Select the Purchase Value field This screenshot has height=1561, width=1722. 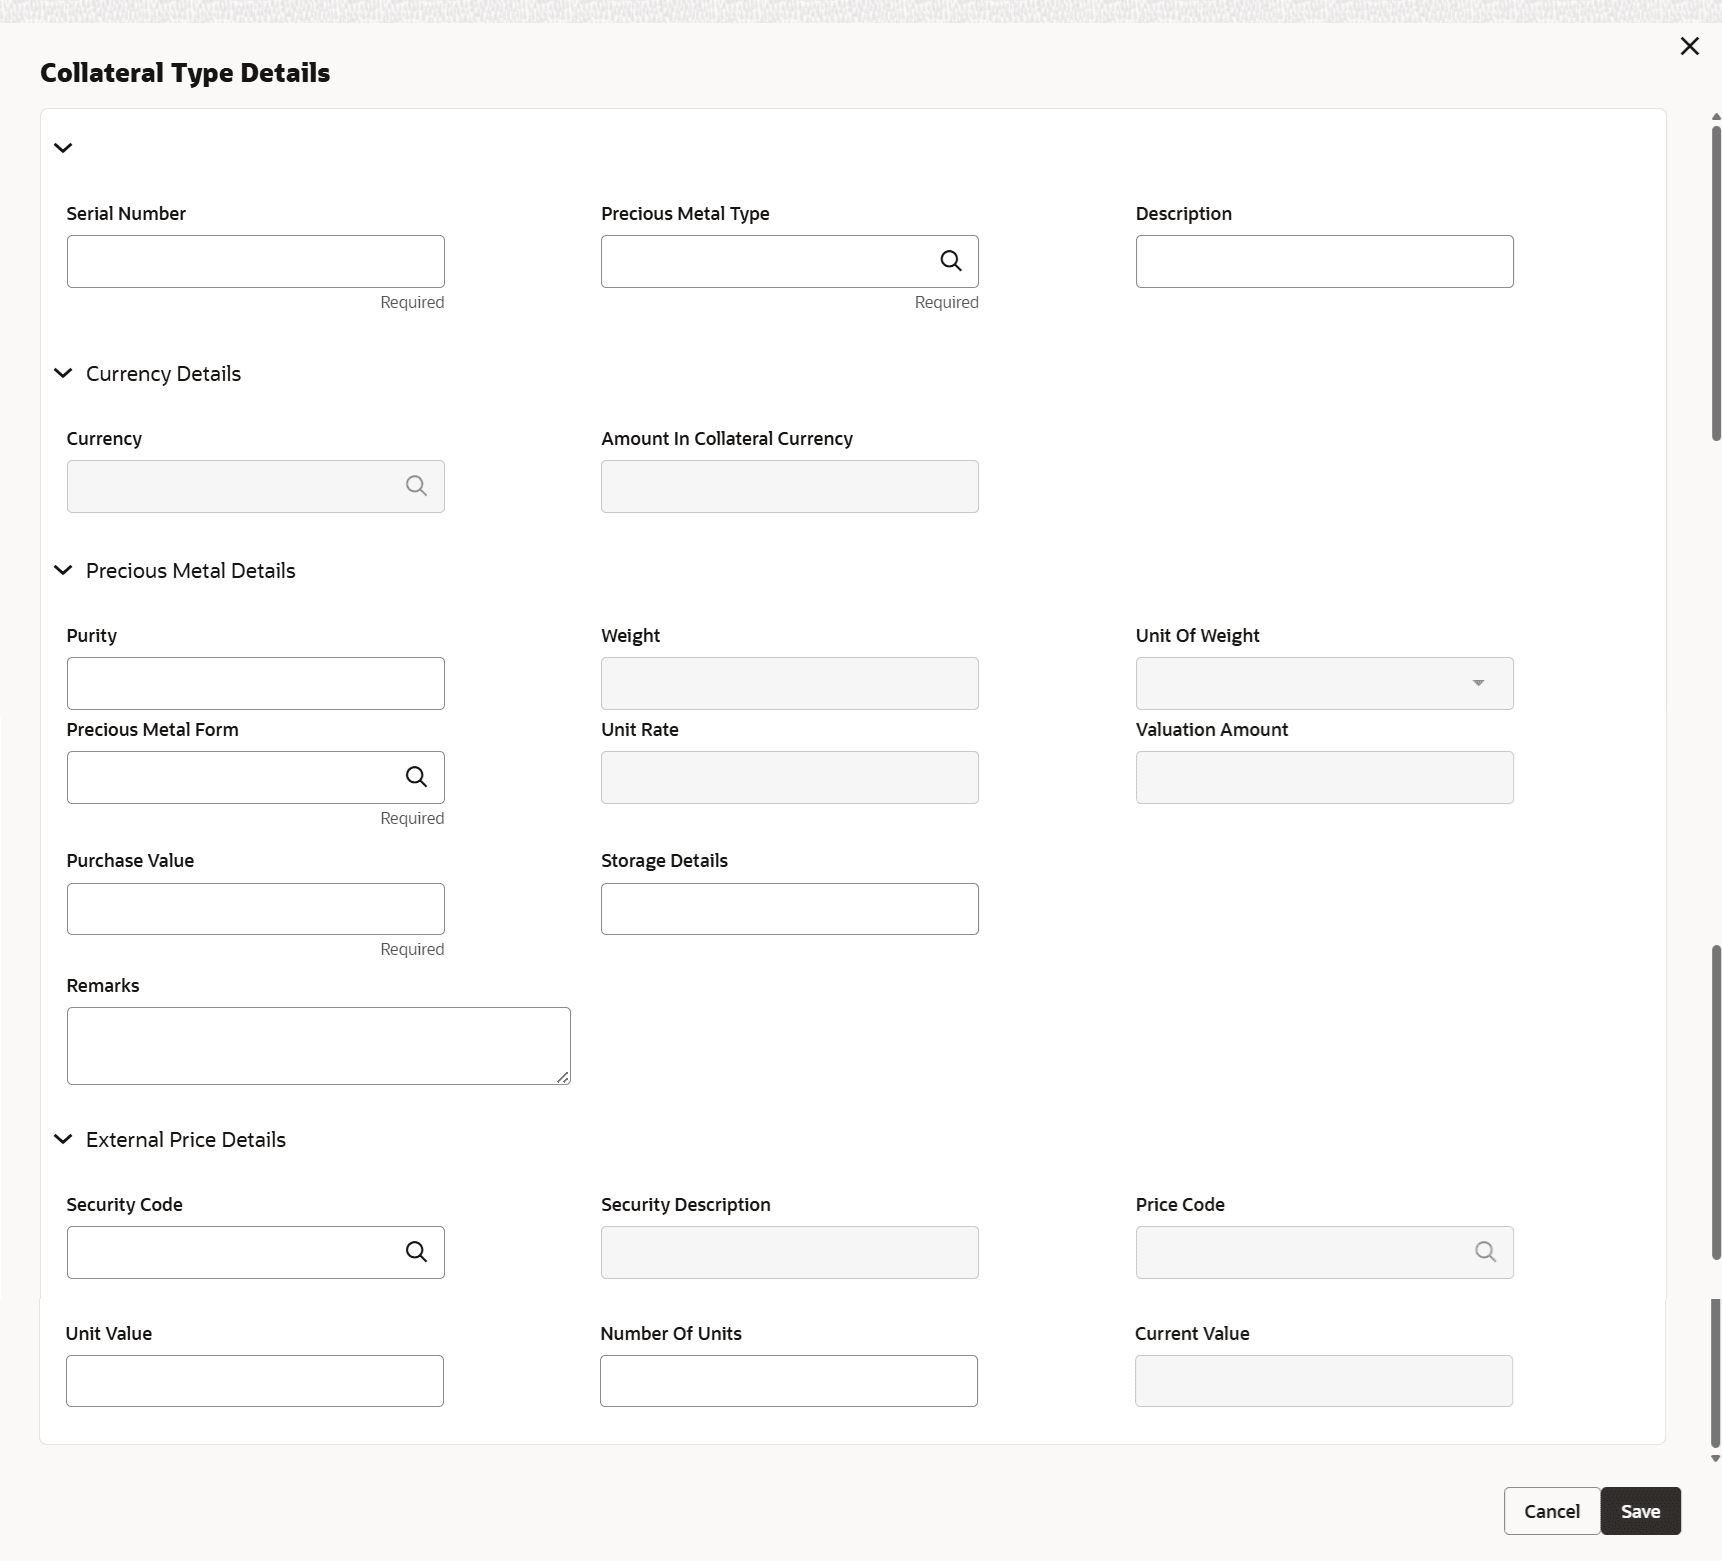click(x=255, y=909)
